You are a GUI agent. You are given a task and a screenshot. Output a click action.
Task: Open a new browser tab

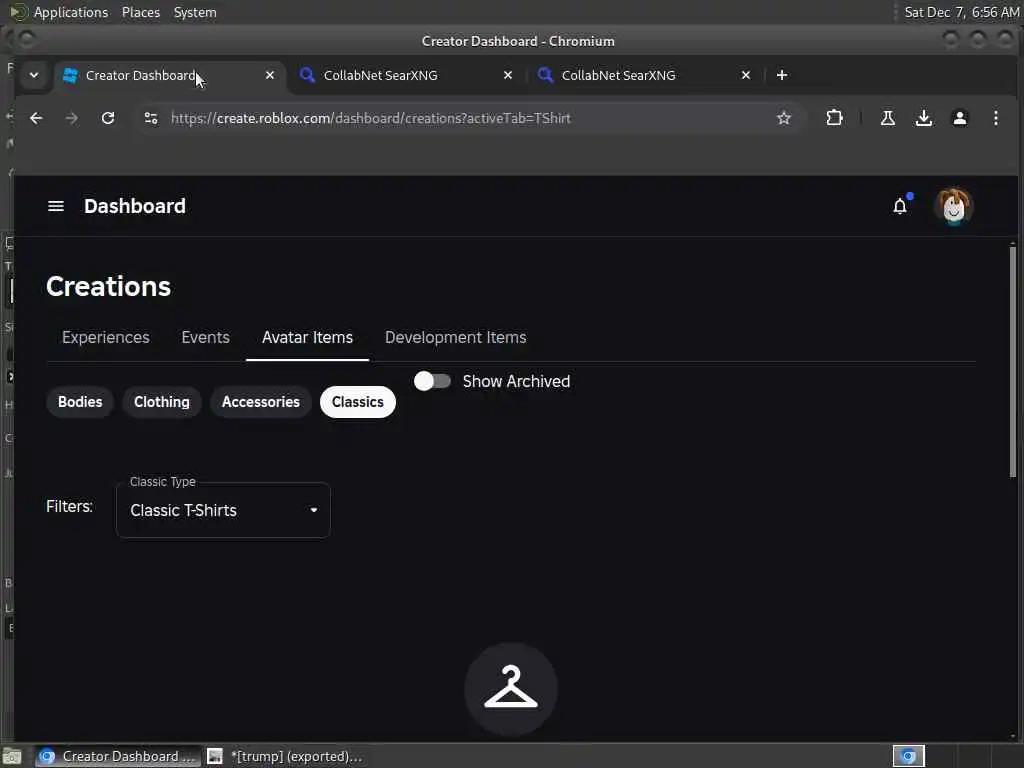tap(782, 75)
